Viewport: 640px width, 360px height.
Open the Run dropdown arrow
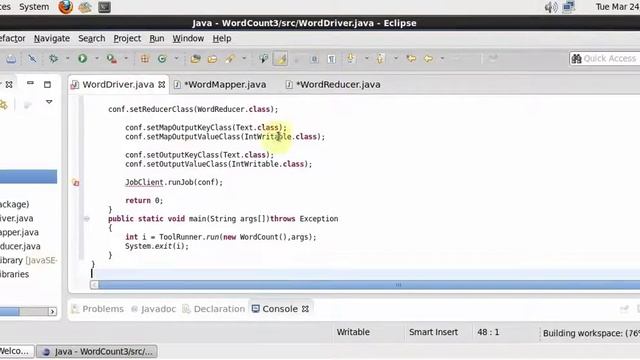click(97, 58)
